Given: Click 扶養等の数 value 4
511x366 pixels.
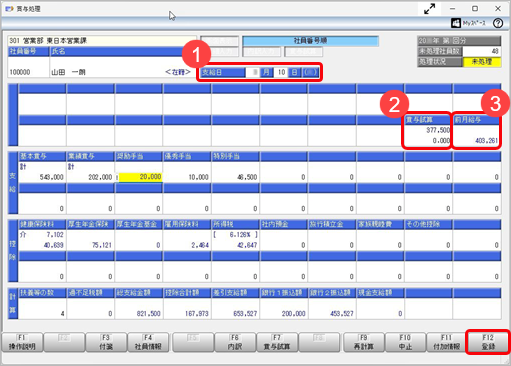Looking at the screenshot, I should point(62,314).
